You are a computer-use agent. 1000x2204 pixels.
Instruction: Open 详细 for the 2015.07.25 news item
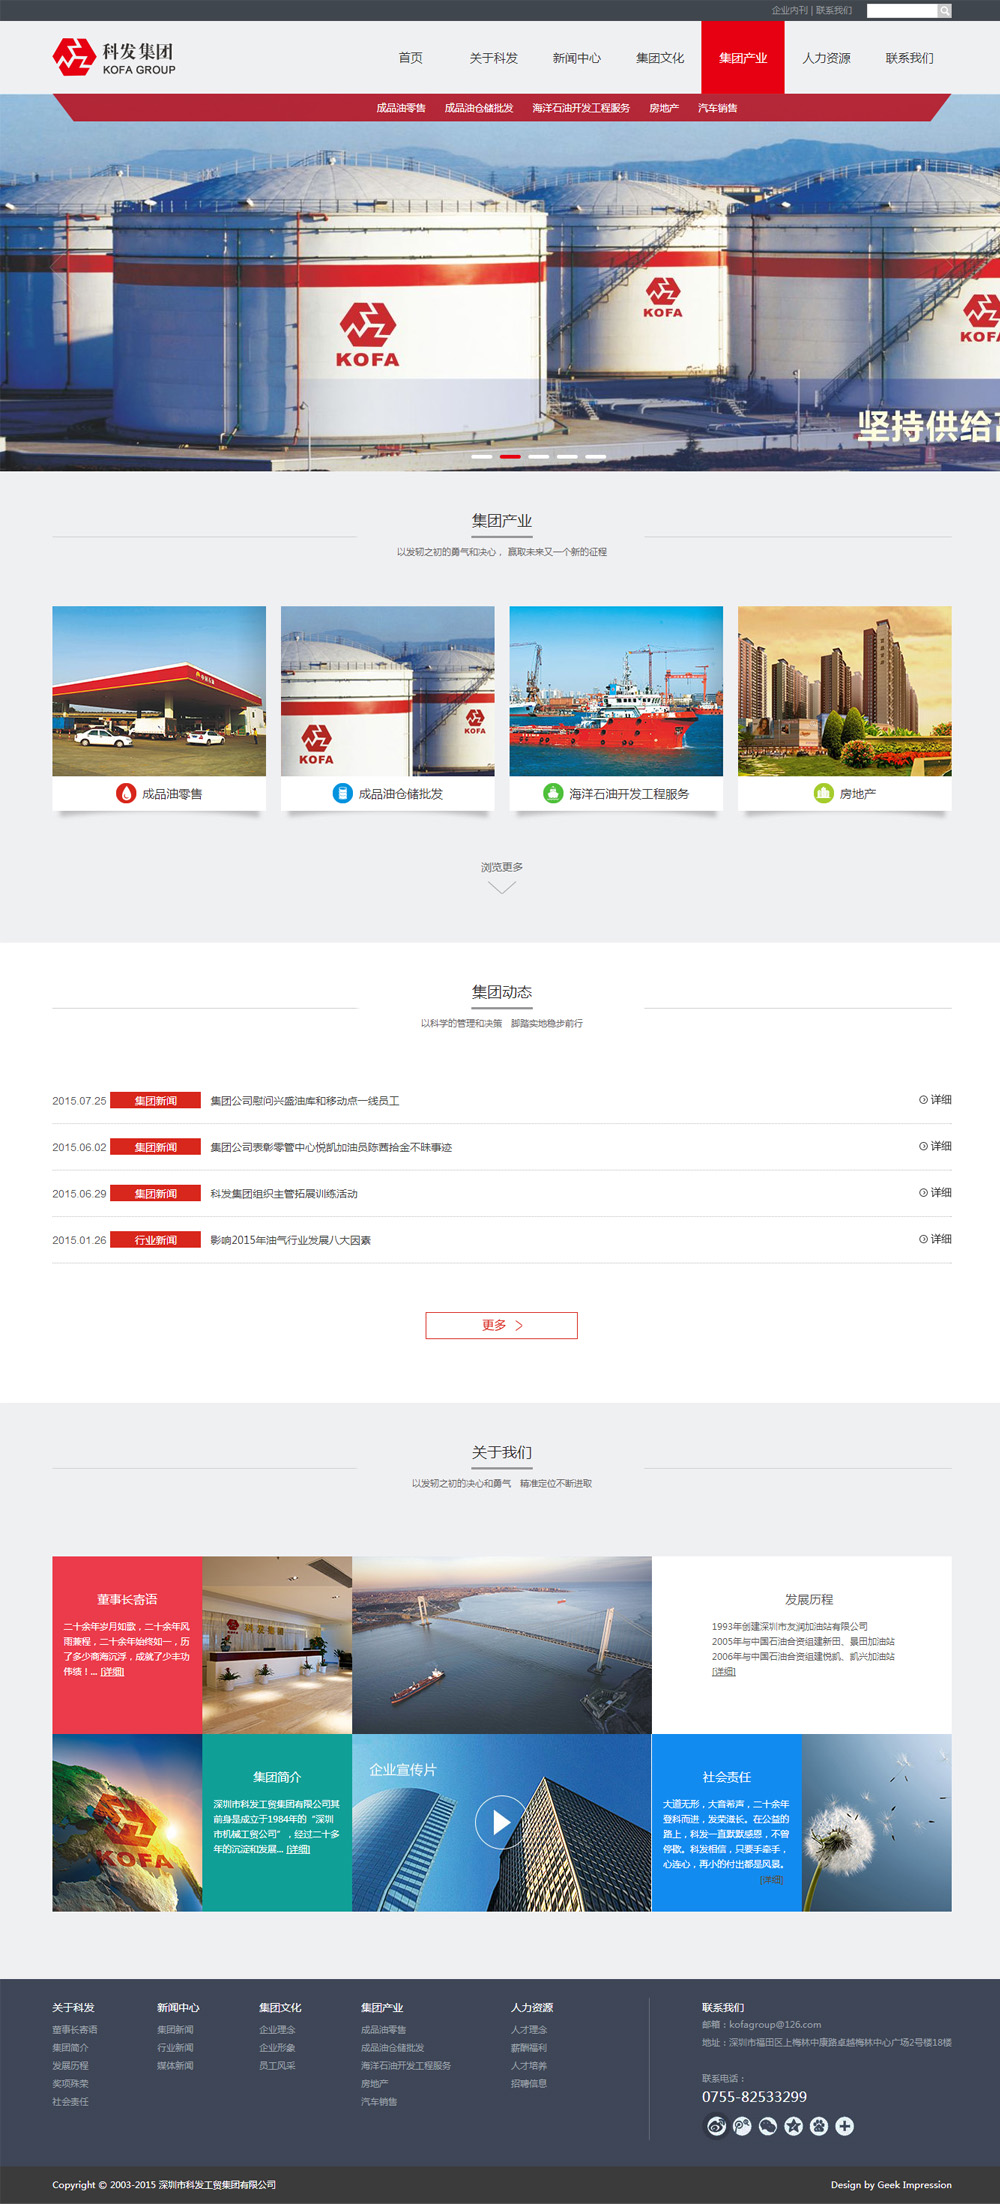tap(935, 1100)
